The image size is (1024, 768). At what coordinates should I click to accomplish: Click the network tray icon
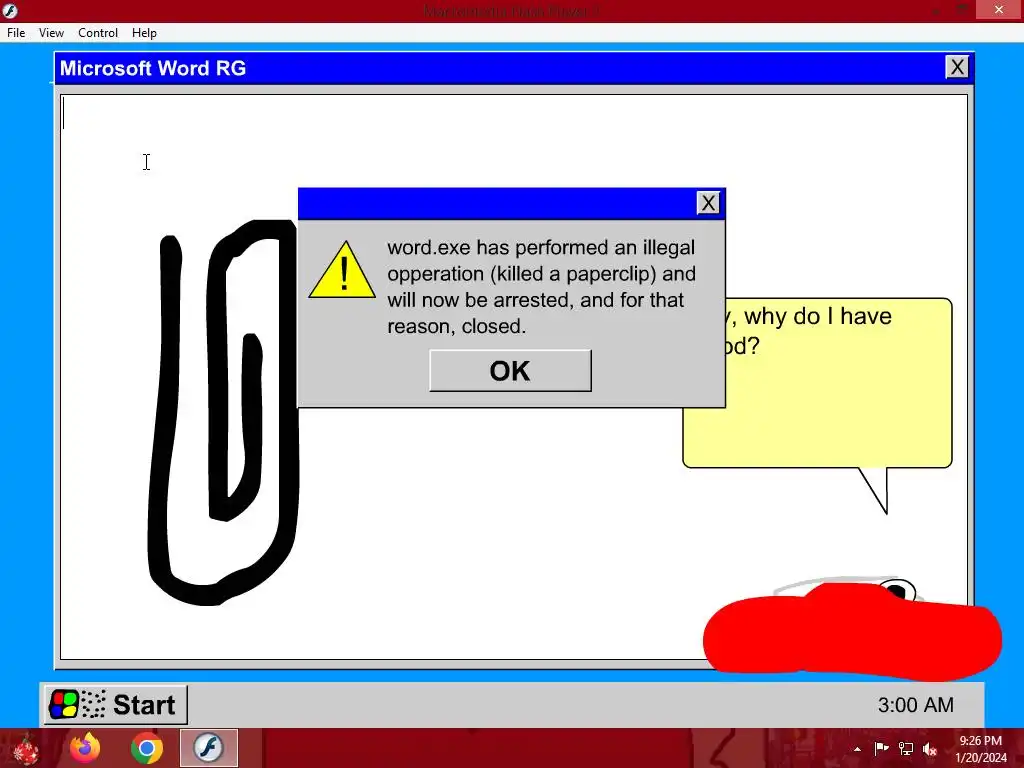(x=906, y=748)
